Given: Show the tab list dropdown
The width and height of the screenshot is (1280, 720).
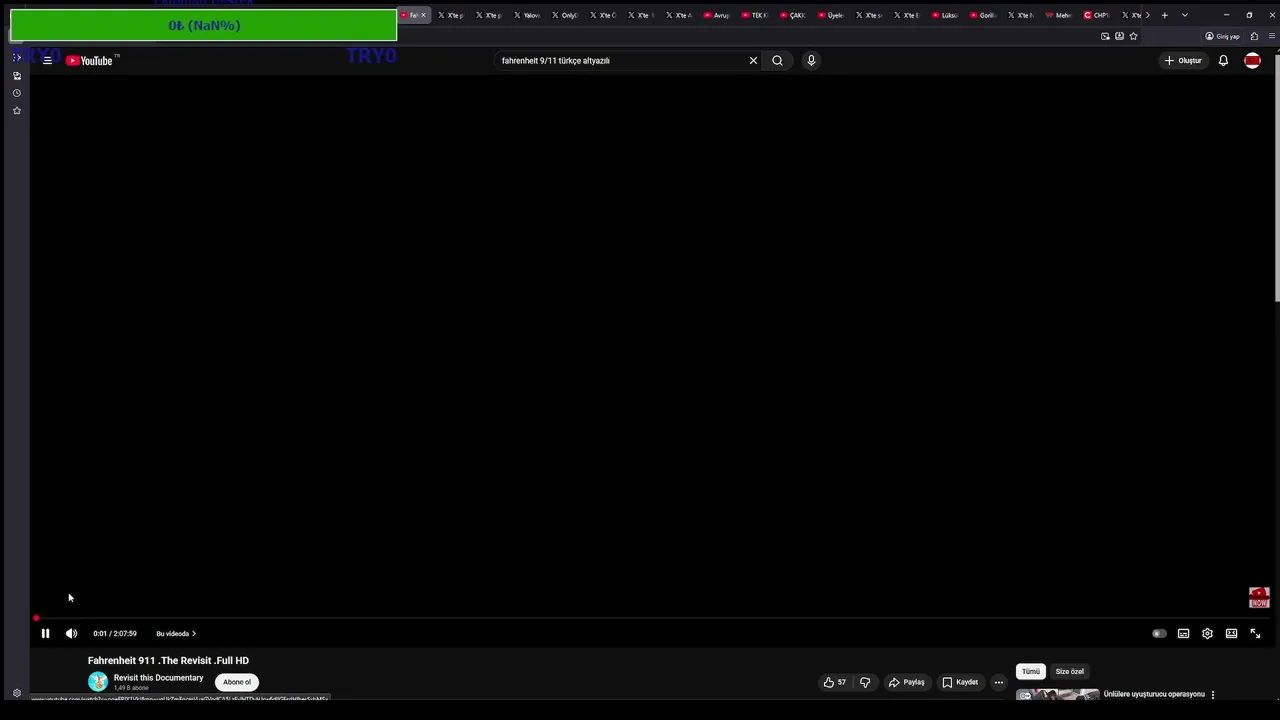Looking at the screenshot, I should pyautogui.click(x=1185, y=15).
